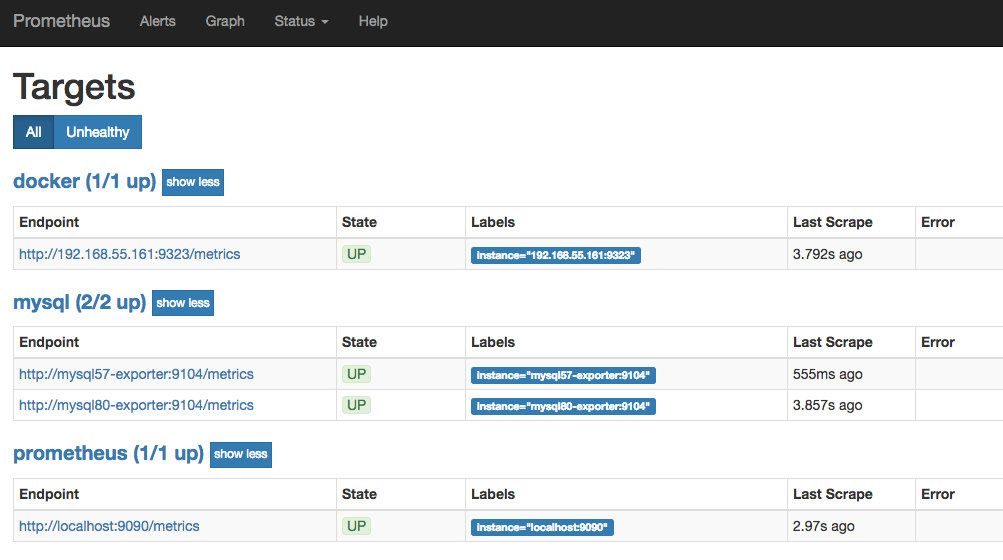
Task: Select the 3.857s ago last scrape value
Action: point(827,405)
